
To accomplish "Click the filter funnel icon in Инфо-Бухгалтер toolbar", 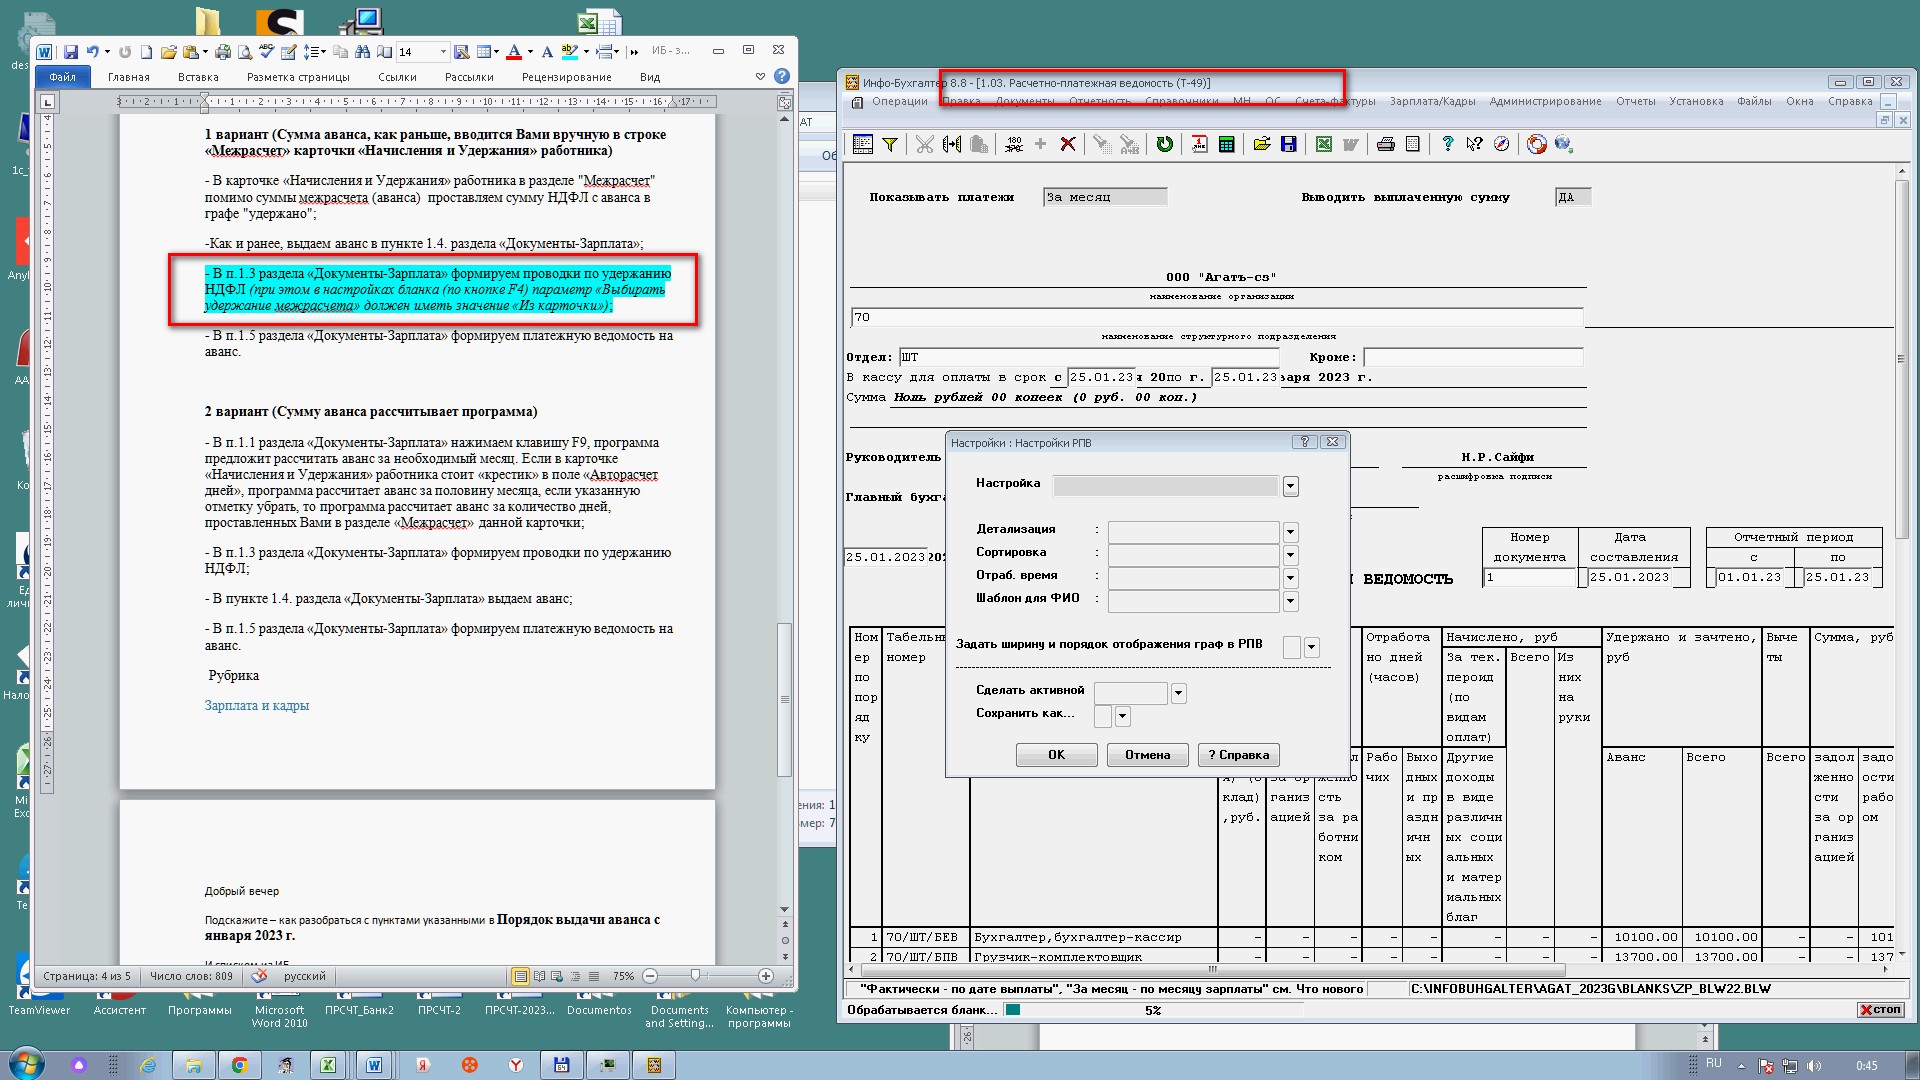I will pyautogui.click(x=890, y=145).
